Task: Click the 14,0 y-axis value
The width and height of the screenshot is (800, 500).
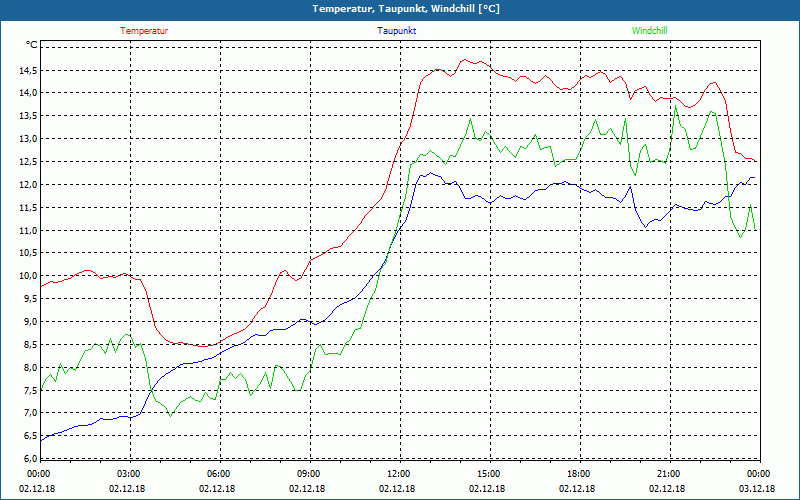Action: click(x=28, y=93)
